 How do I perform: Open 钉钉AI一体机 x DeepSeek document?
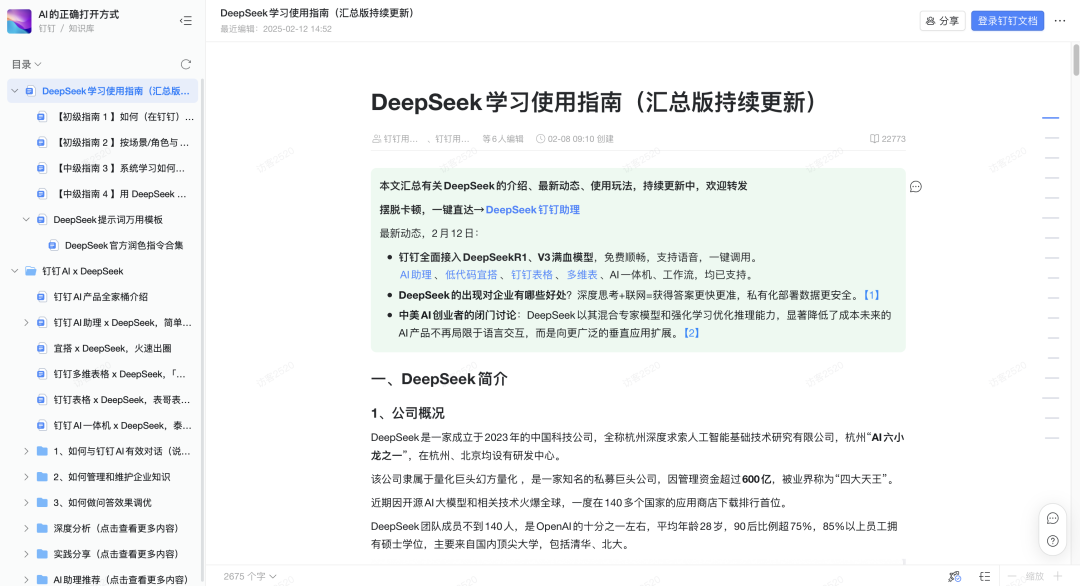coord(123,426)
